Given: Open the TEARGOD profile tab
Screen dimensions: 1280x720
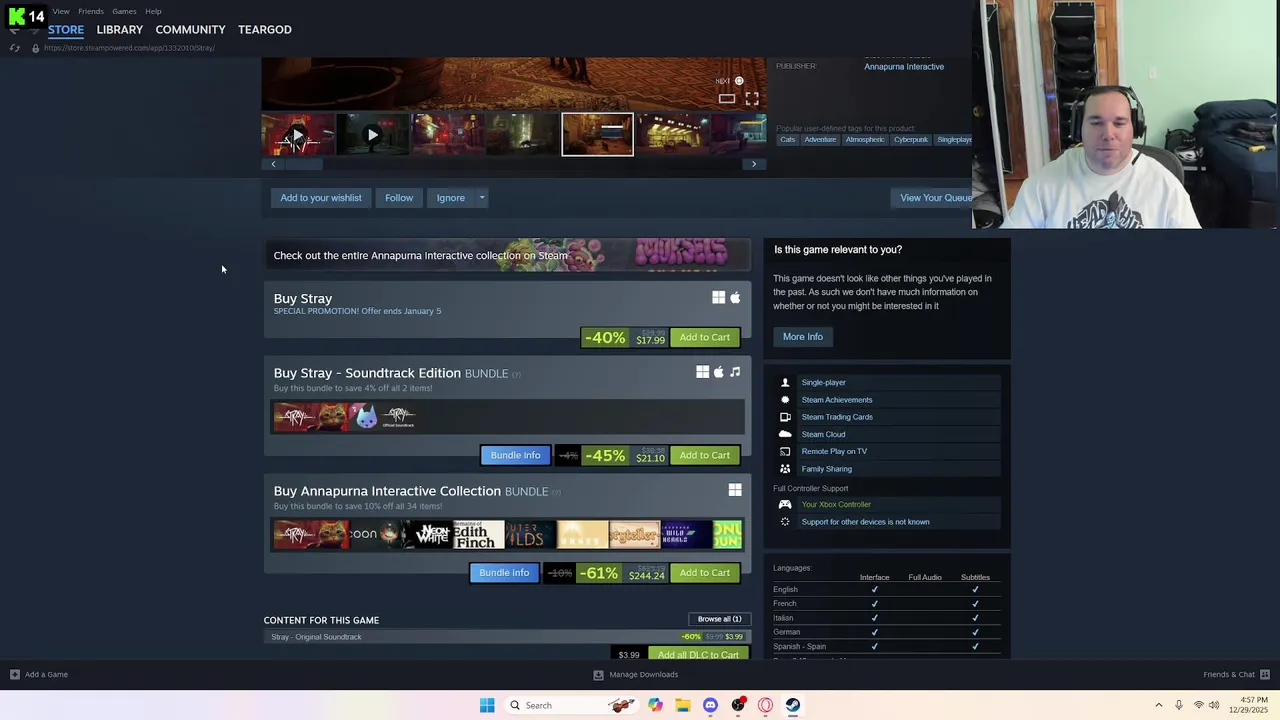Looking at the screenshot, I should [265, 29].
